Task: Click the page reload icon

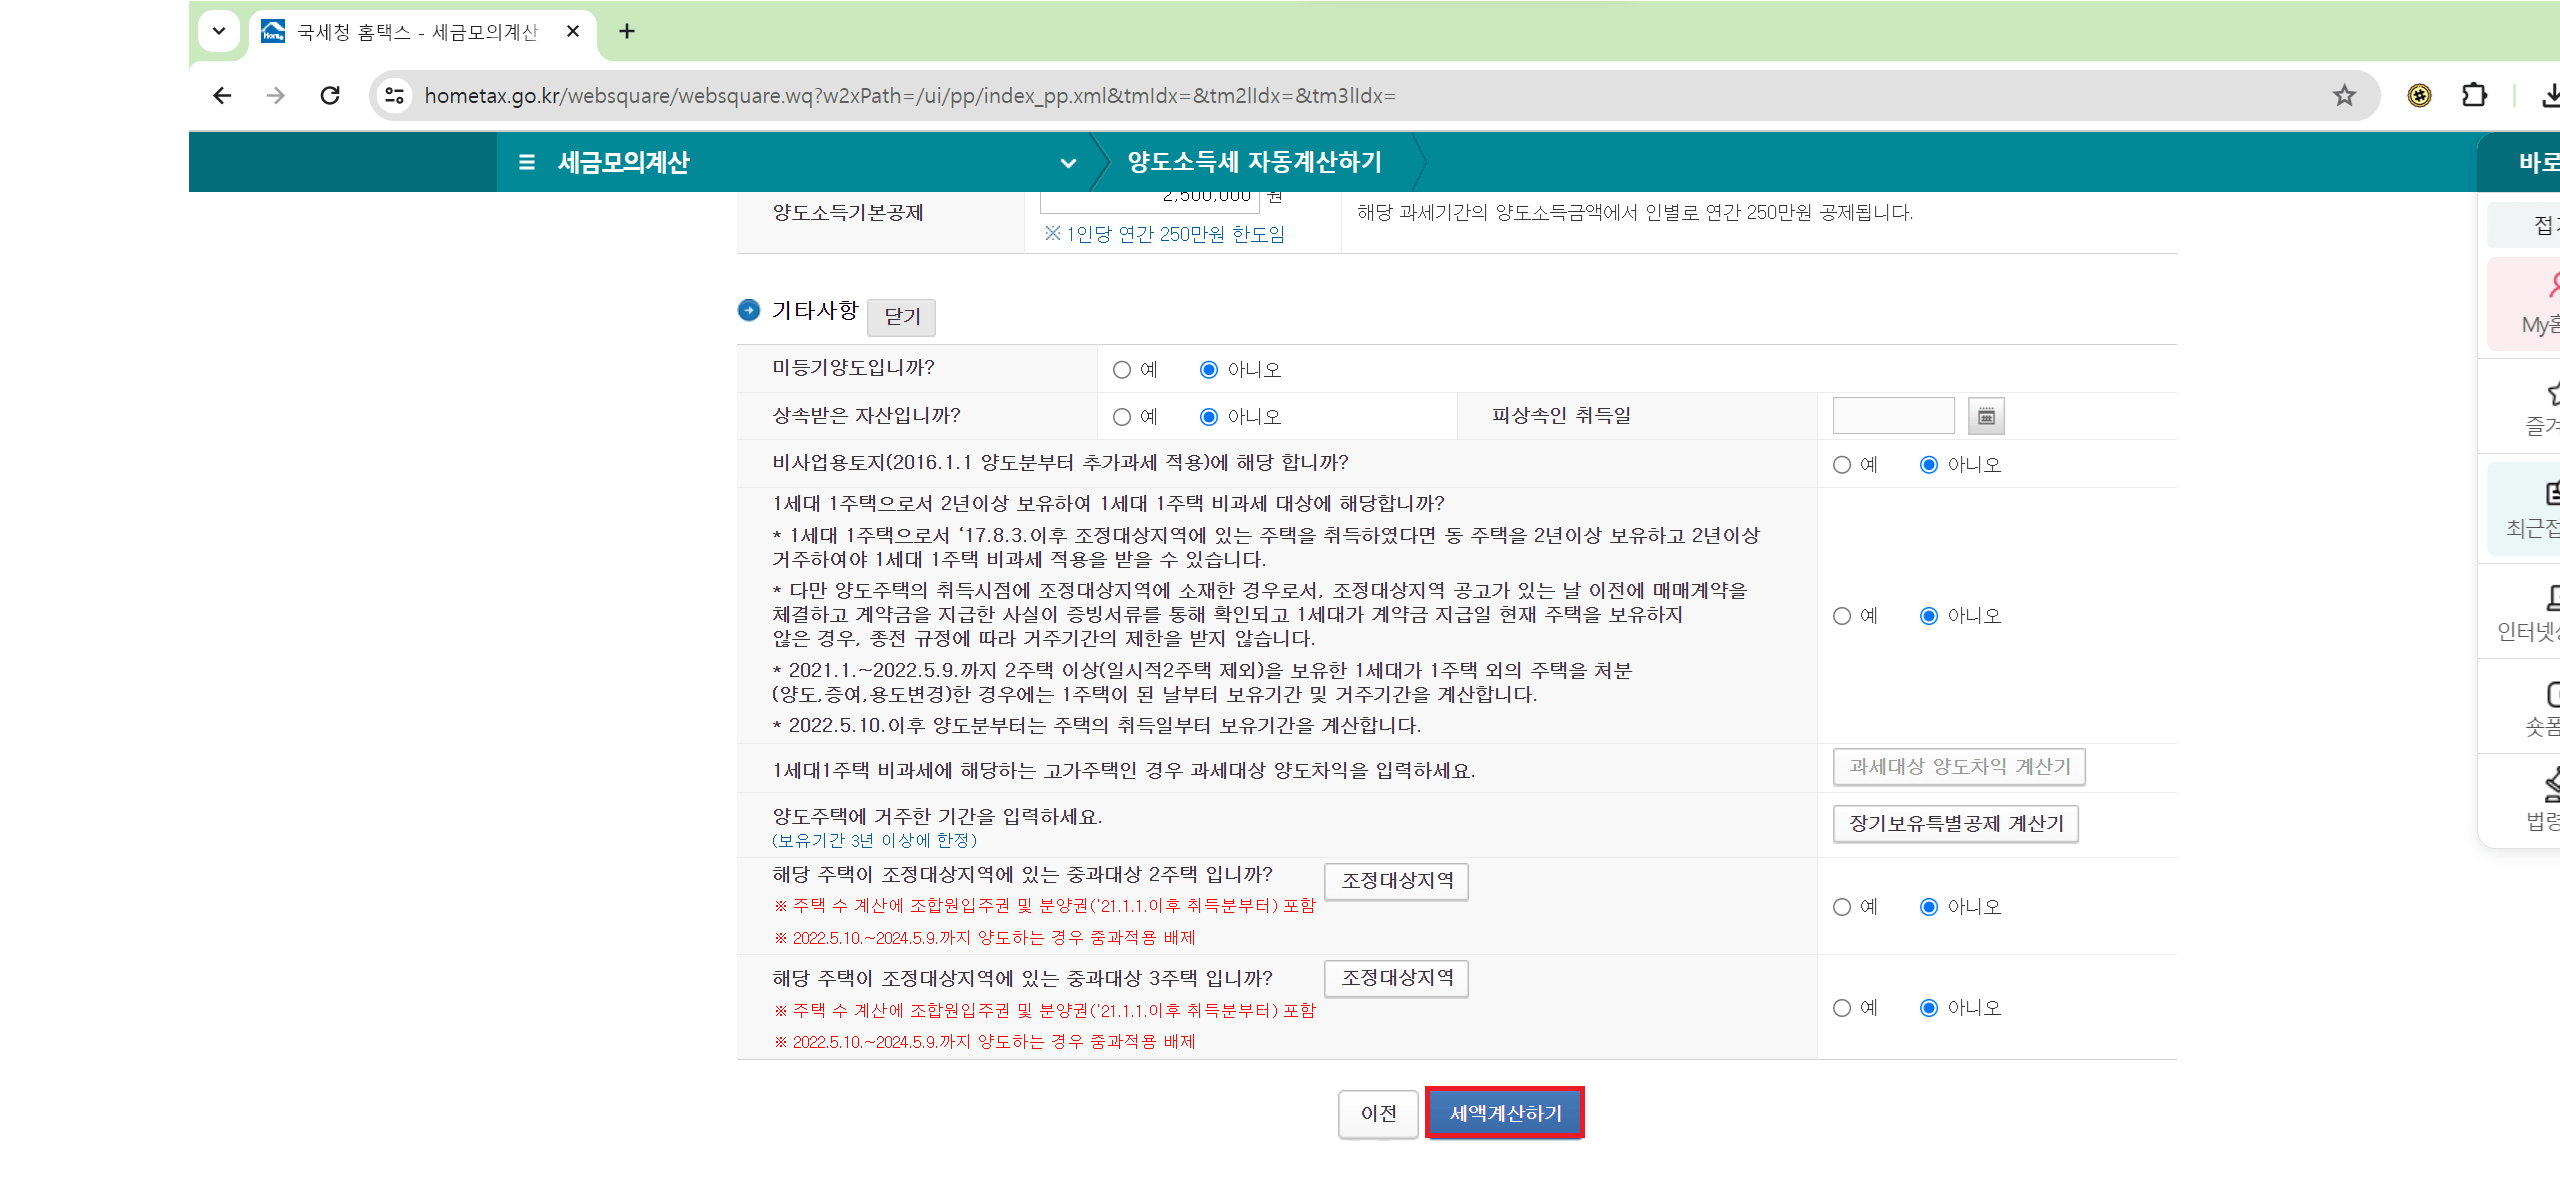Action: 330,96
